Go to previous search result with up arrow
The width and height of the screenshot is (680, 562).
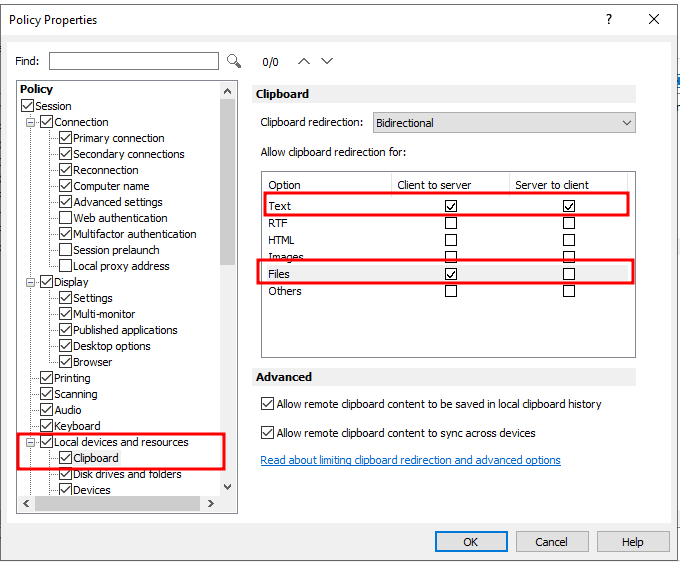click(304, 61)
